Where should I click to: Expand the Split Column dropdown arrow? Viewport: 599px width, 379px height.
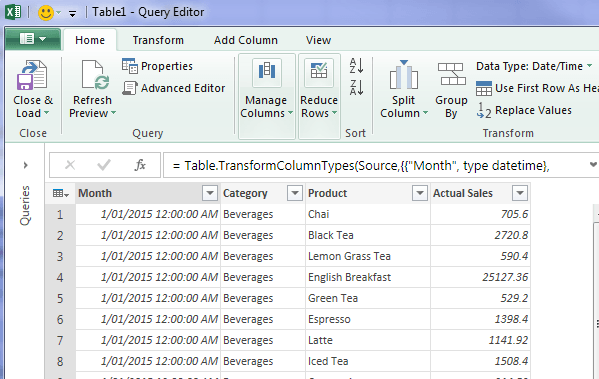click(x=425, y=113)
